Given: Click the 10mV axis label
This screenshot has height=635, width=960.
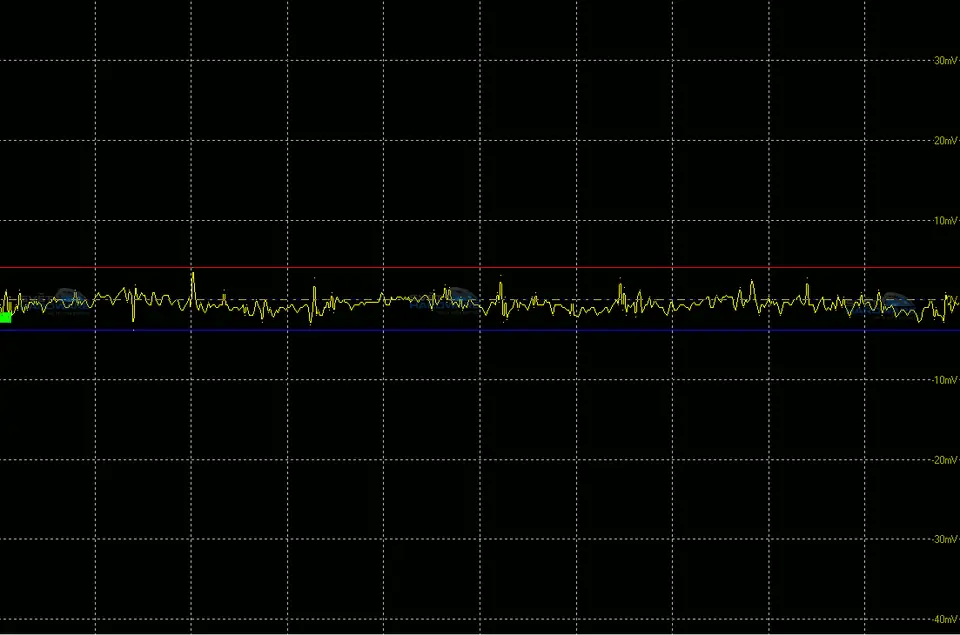Looking at the screenshot, I should click(944, 220).
